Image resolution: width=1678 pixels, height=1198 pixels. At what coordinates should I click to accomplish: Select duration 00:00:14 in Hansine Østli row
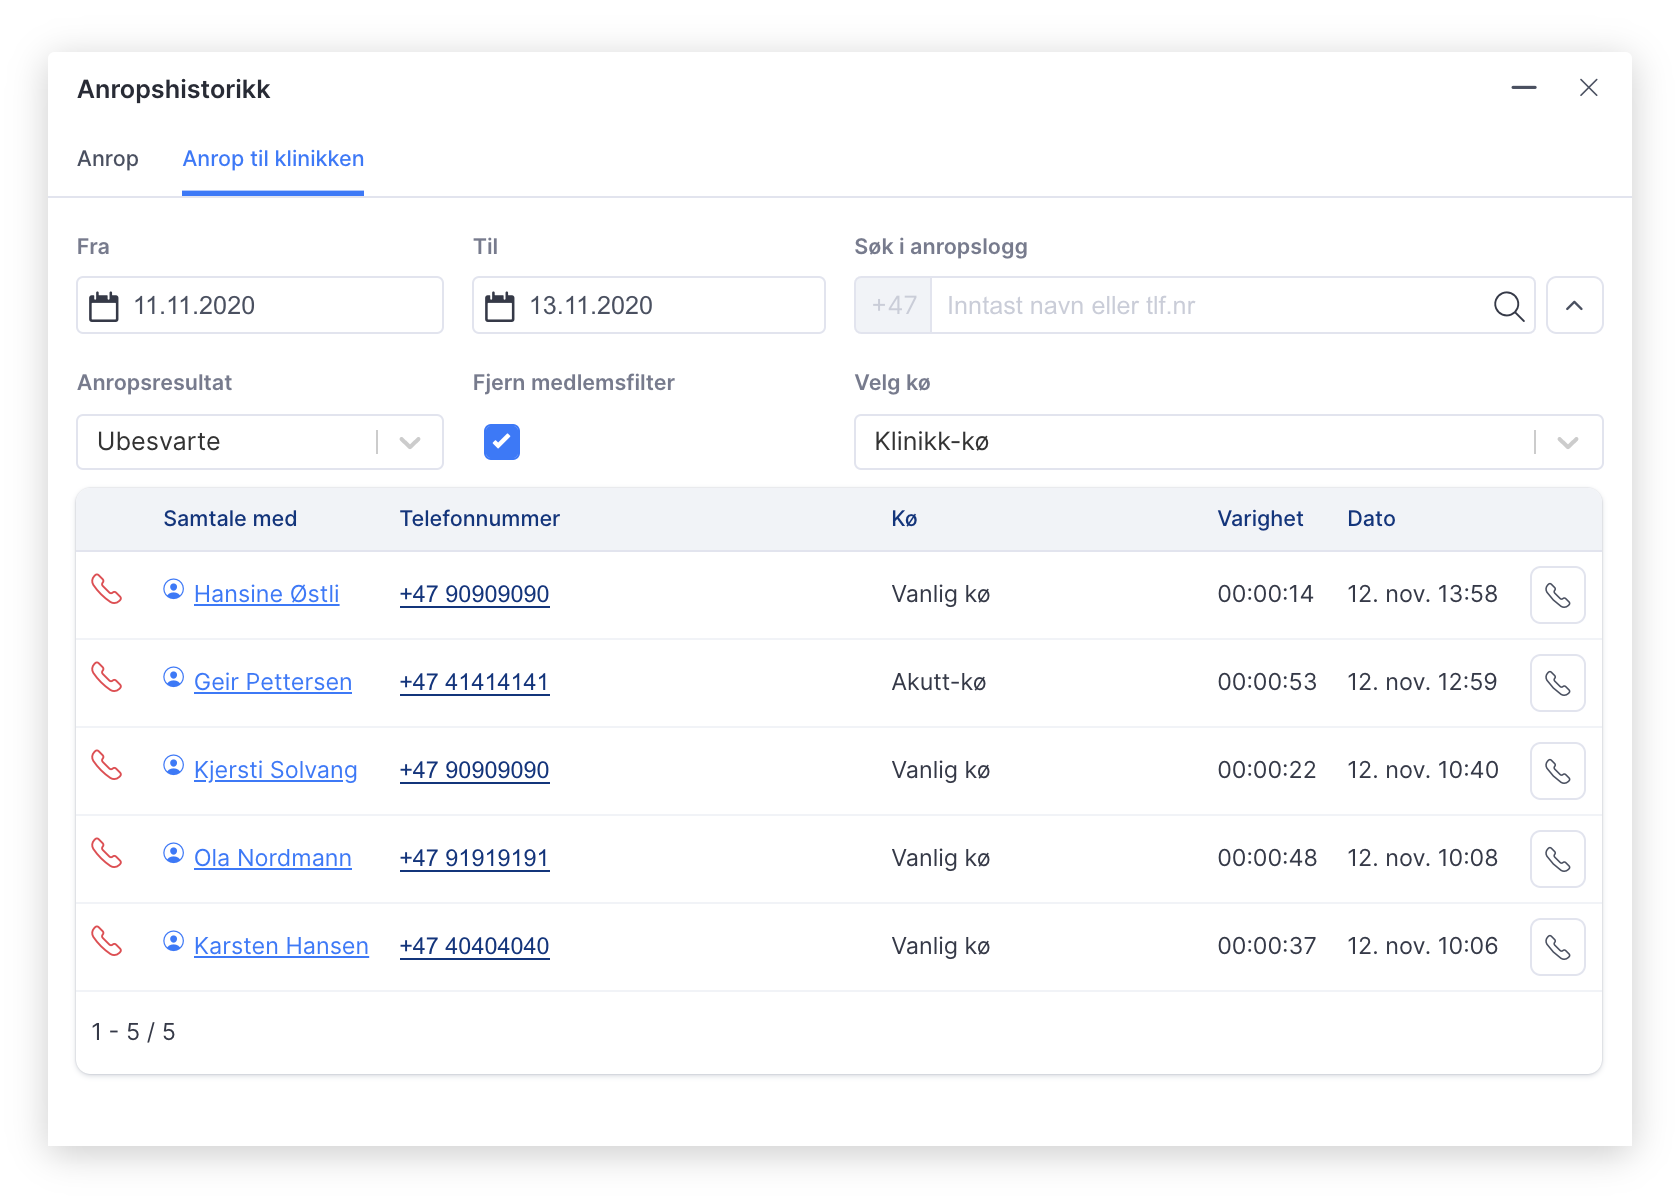1266,594
